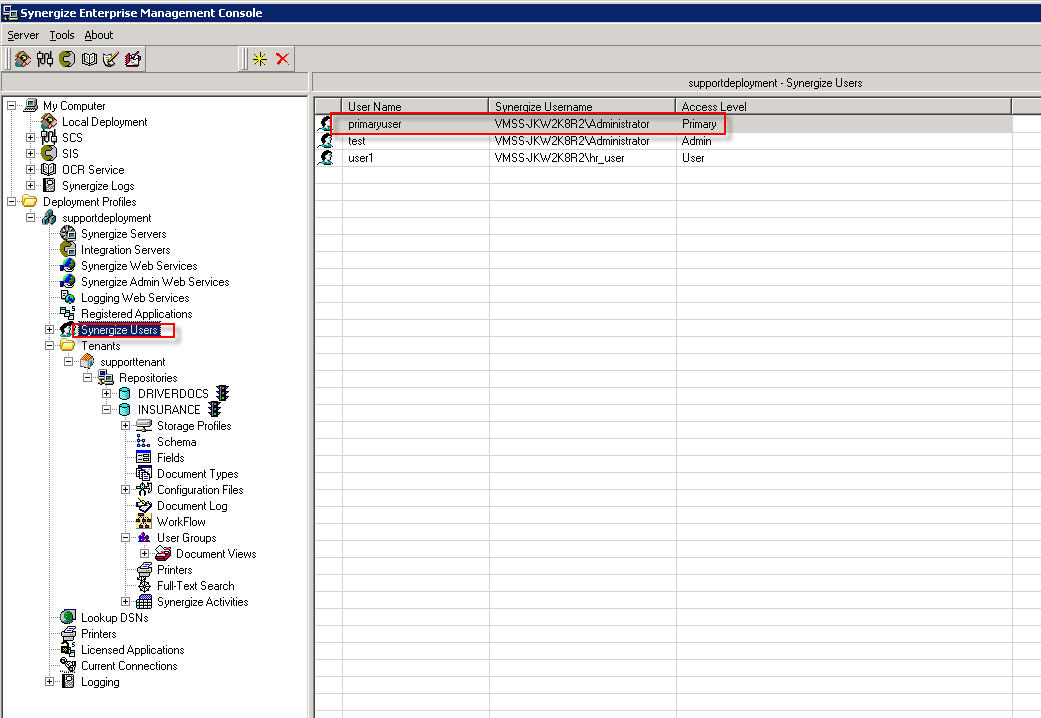Image resolution: width=1041 pixels, height=718 pixels.
Task: Click the Schema icon
Action: pos(143,441)
